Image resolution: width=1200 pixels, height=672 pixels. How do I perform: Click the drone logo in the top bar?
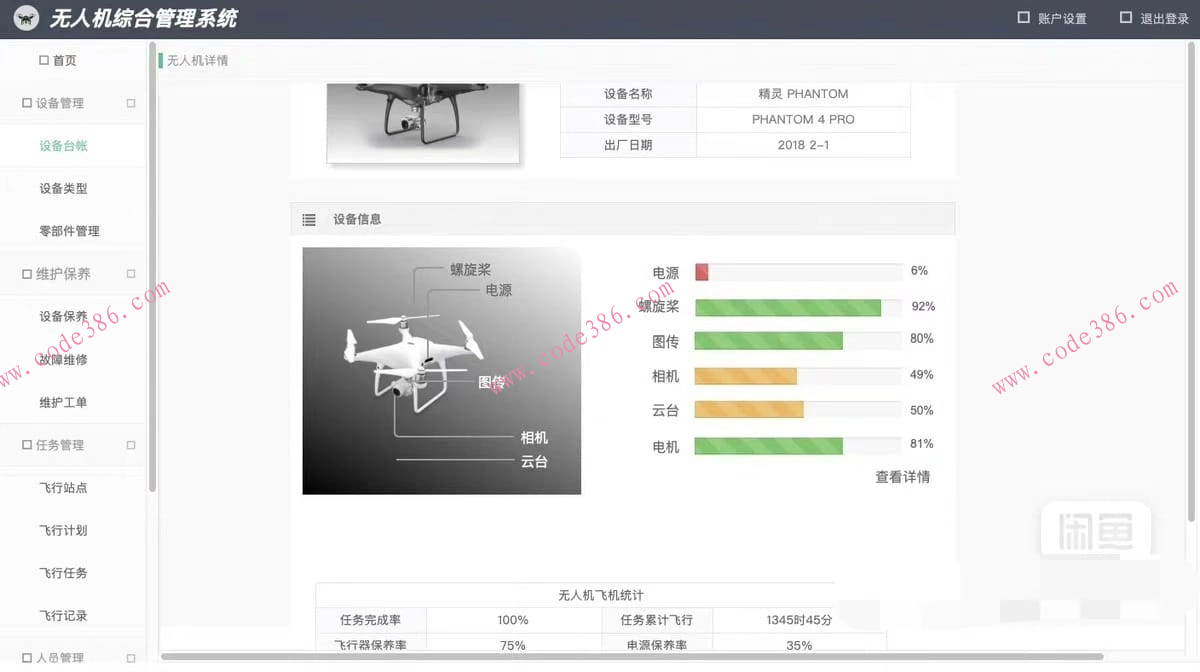pyautogui.click(x=25, y=18)
